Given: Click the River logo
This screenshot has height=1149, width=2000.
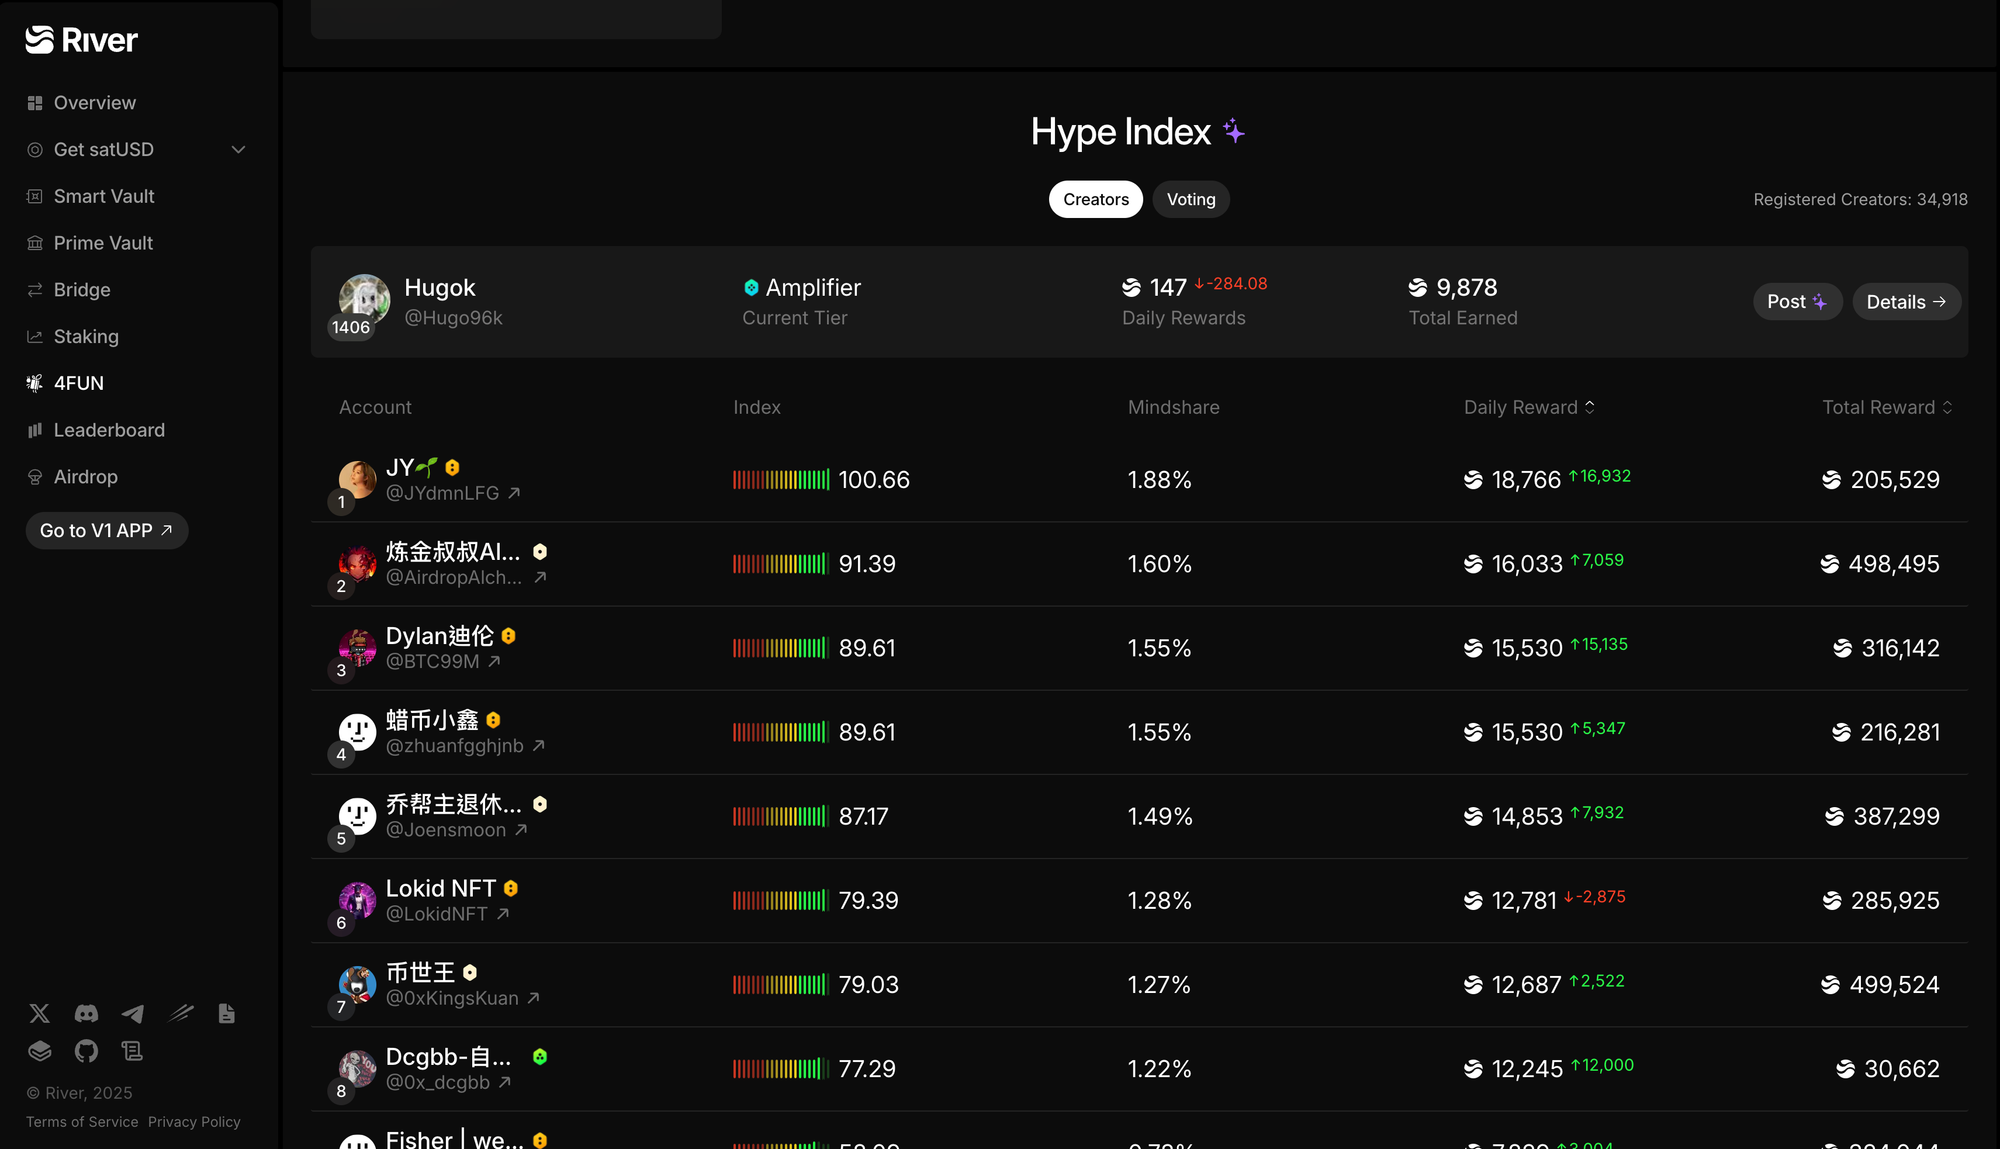Looking at the screenshot, I should coord(81,40).
